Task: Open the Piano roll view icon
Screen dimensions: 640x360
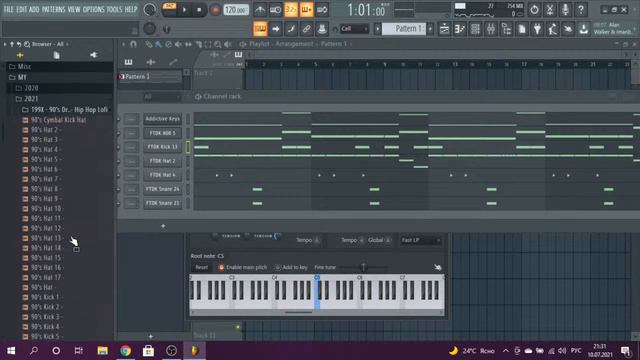Action: click(460, 29)
